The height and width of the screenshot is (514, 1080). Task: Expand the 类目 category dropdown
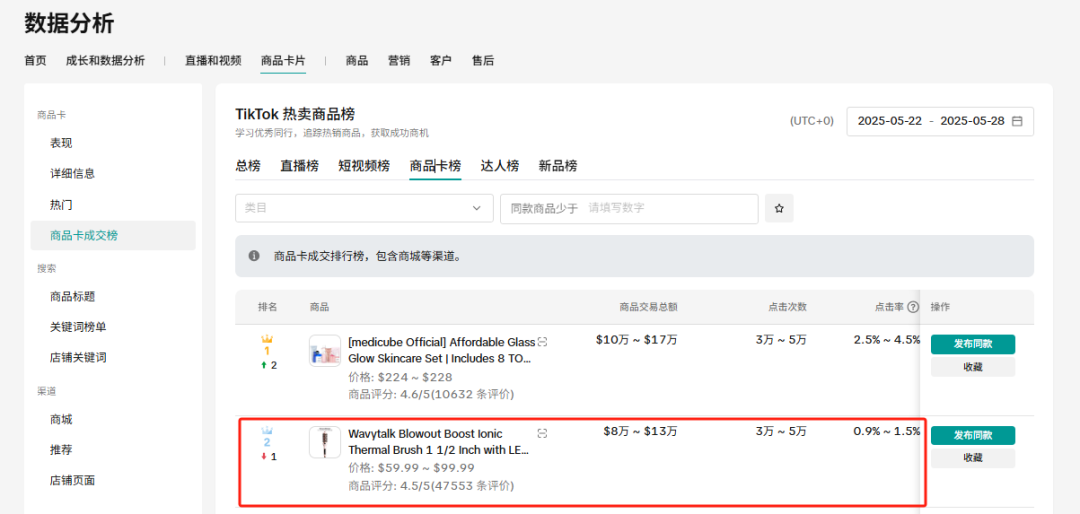coord(364,208)
